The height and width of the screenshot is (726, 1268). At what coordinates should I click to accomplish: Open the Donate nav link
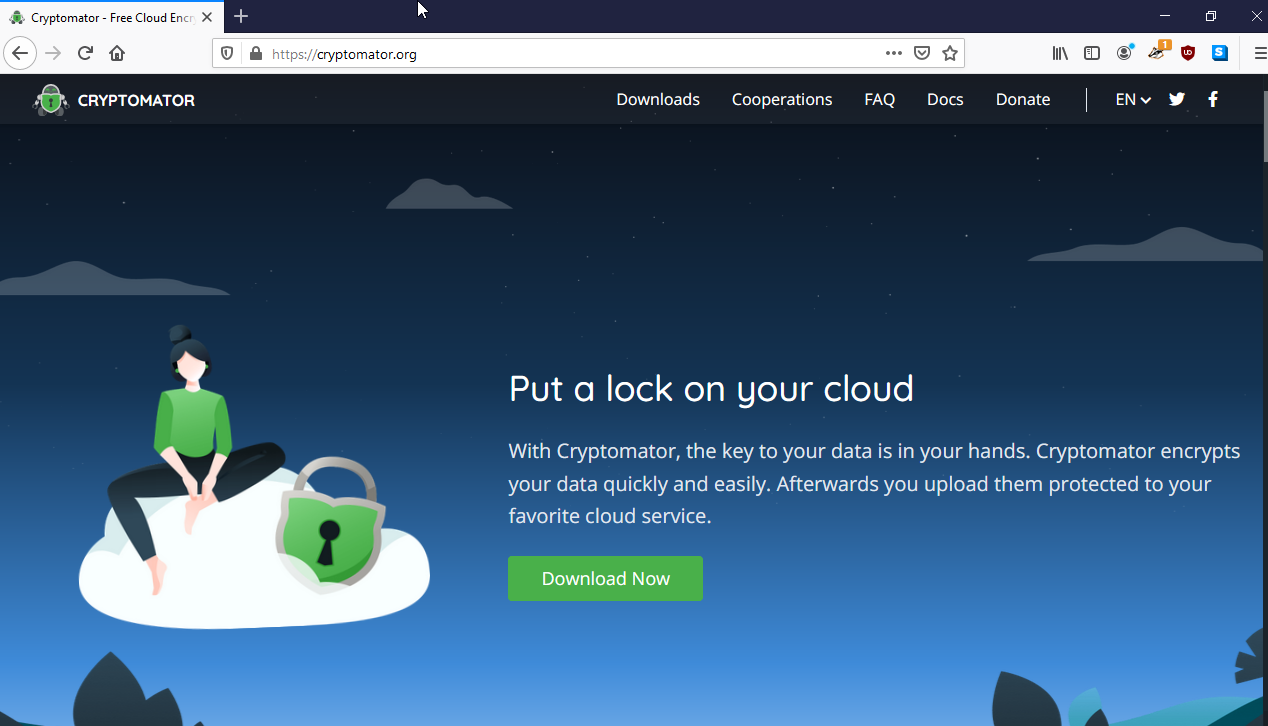(x=1023, y=100)
